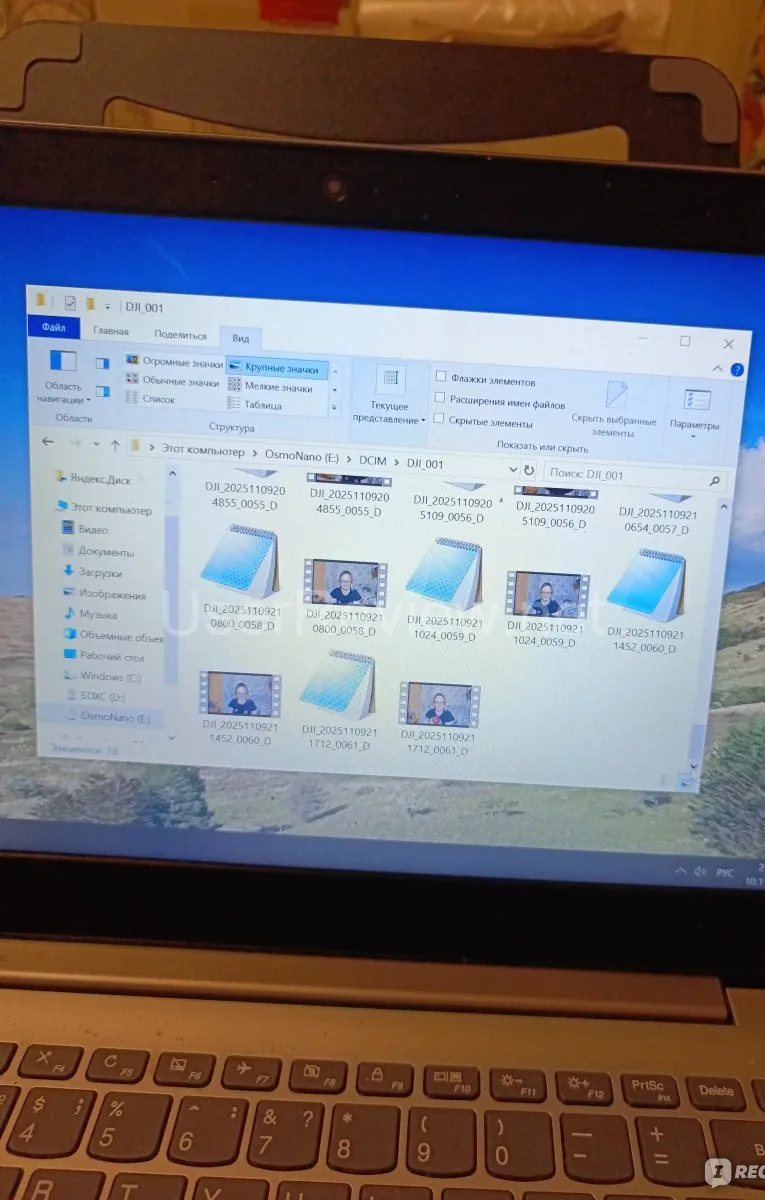Choose the Таблица view layout

(262, 406)
